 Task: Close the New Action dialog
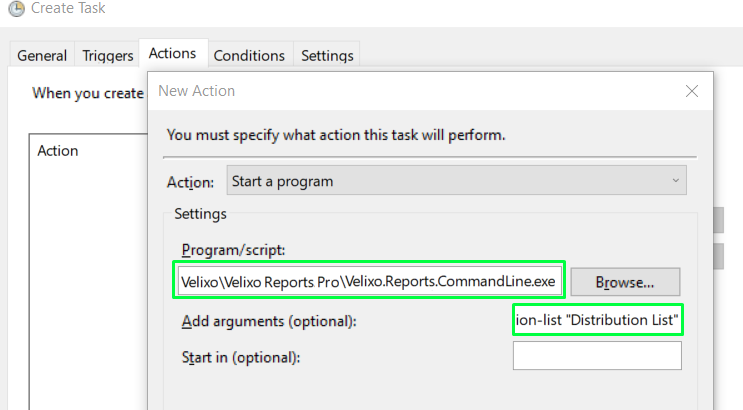[692, 91]
